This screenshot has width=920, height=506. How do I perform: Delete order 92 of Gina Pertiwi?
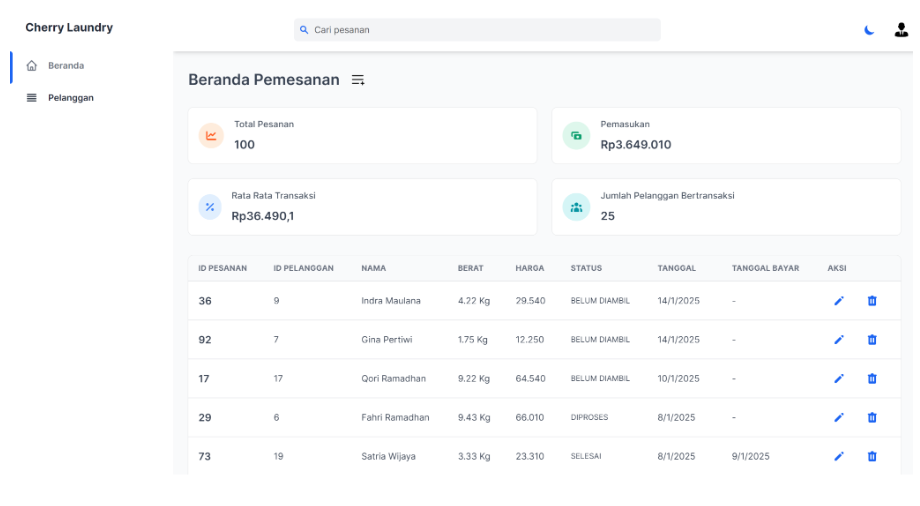point(872,339)
